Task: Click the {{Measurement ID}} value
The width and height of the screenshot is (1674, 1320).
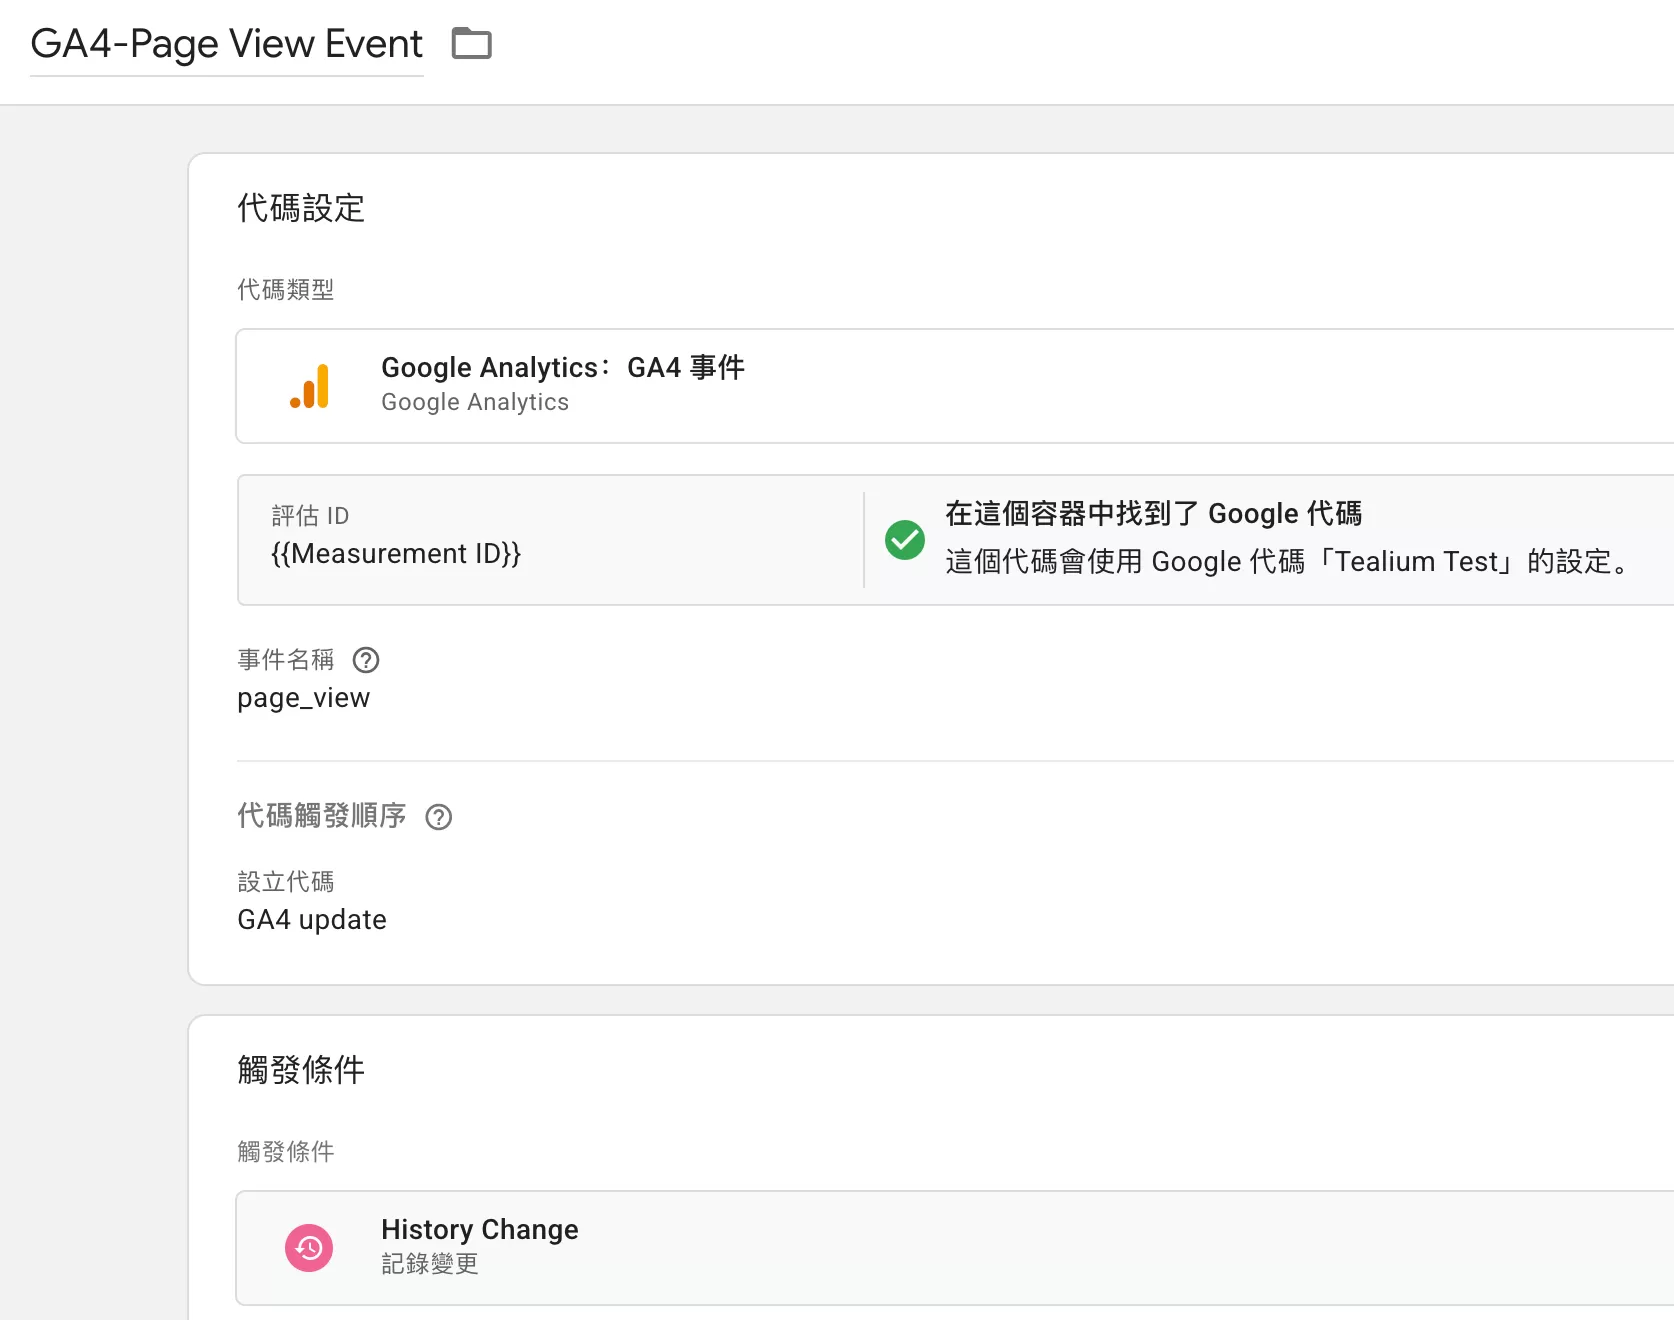Action: (x=396, y=554)
